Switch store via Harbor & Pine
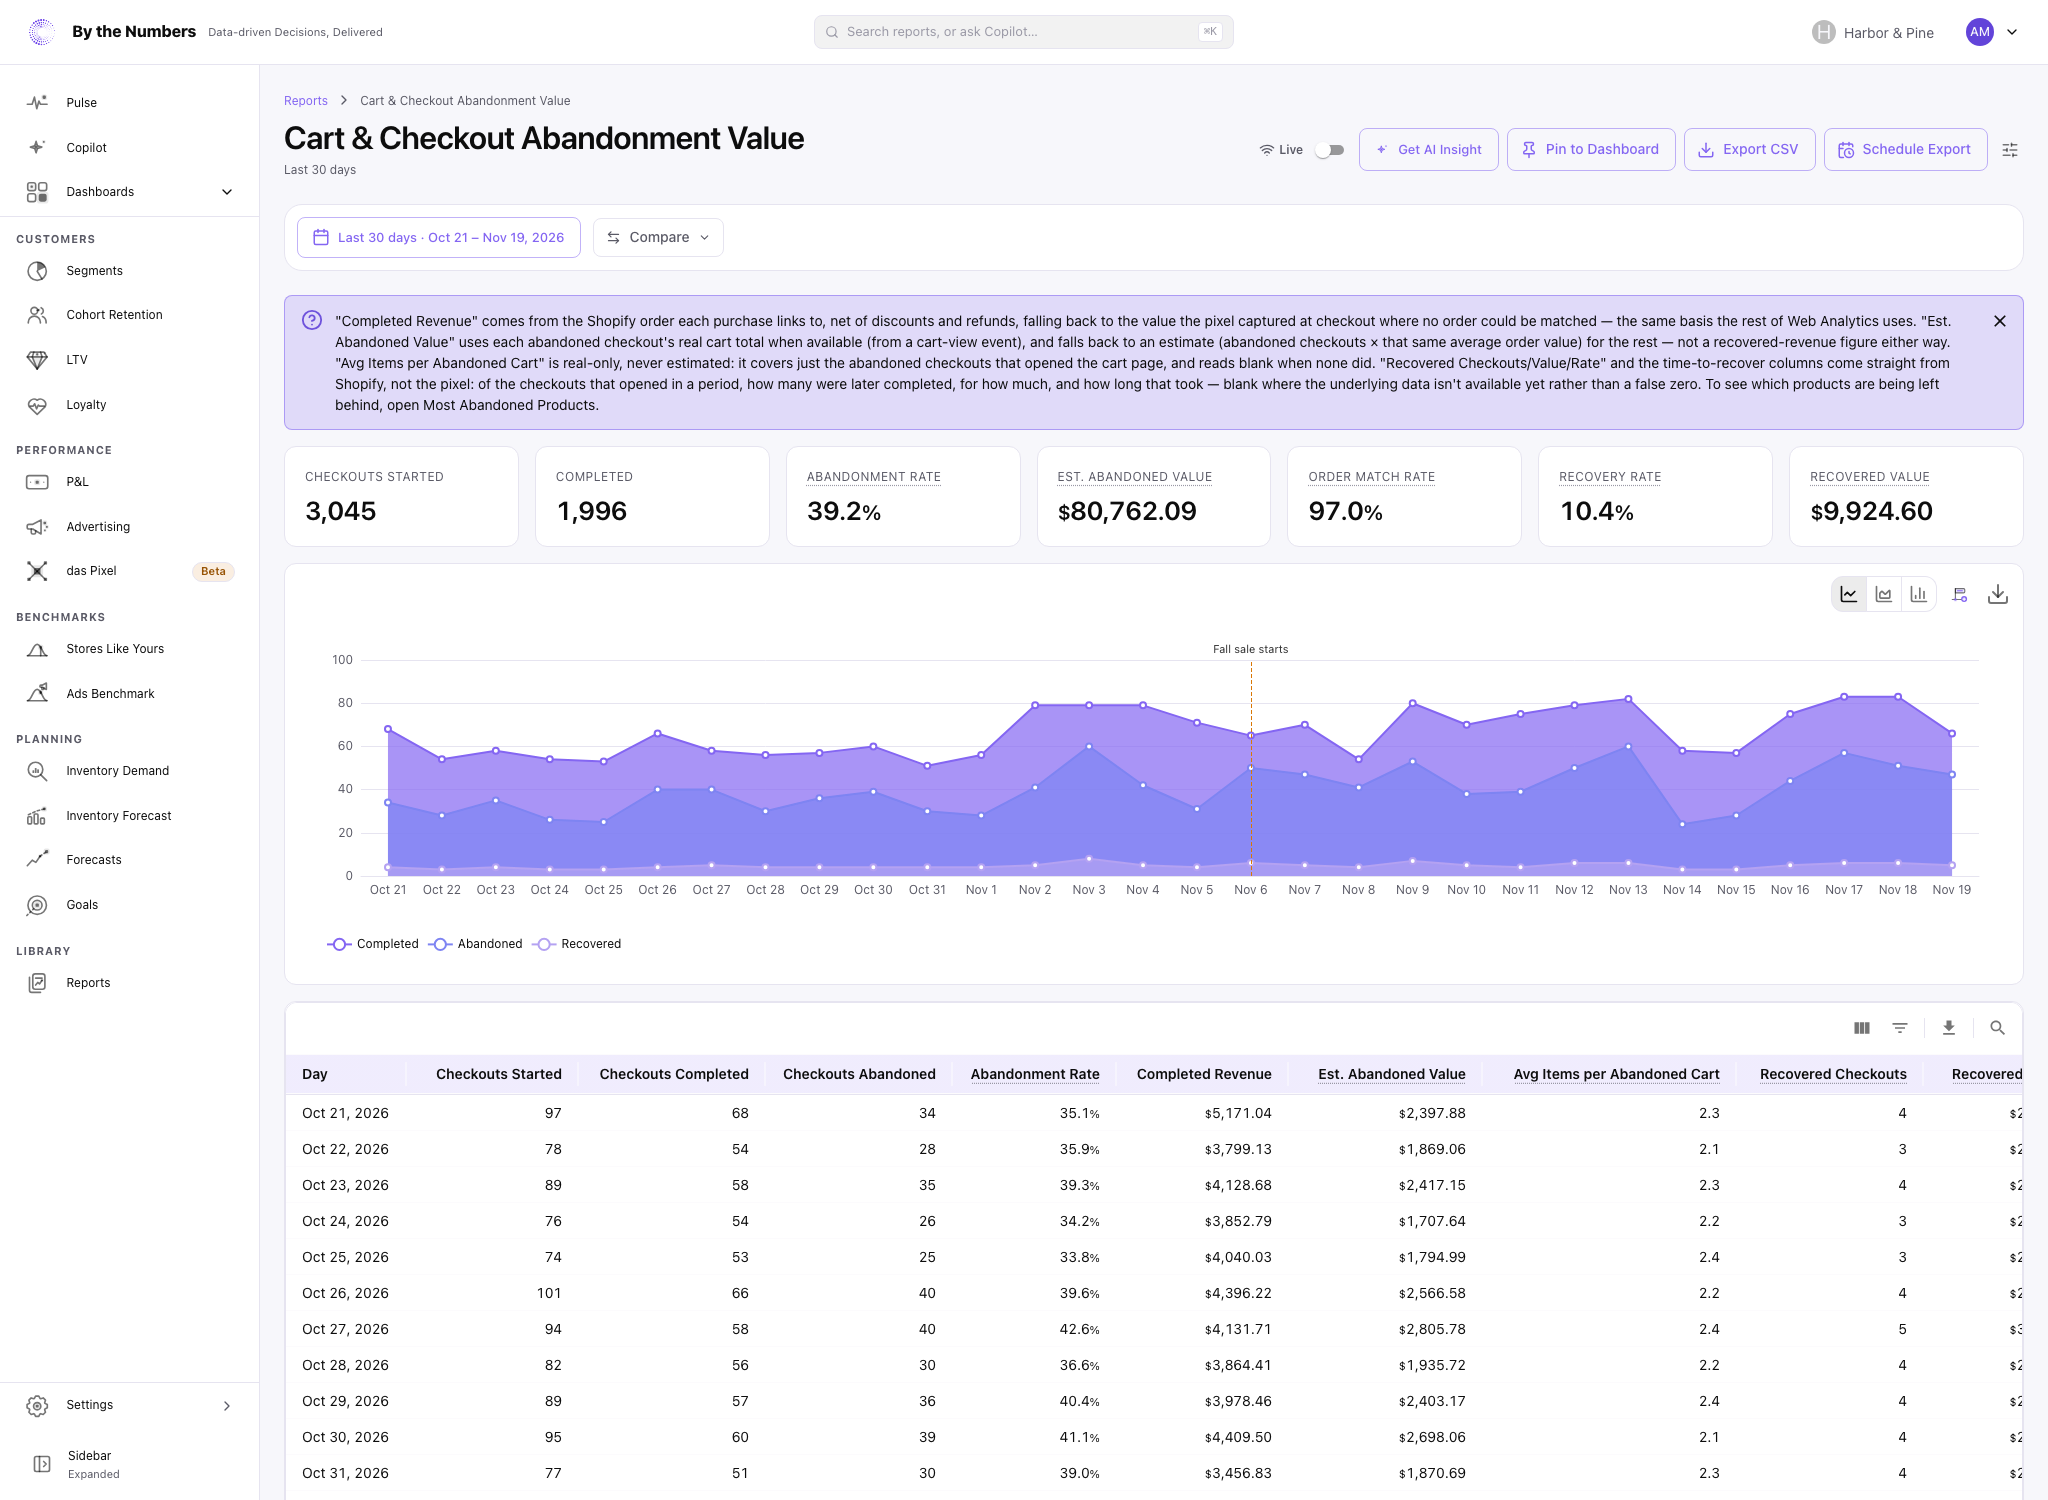 [1873, 32]
